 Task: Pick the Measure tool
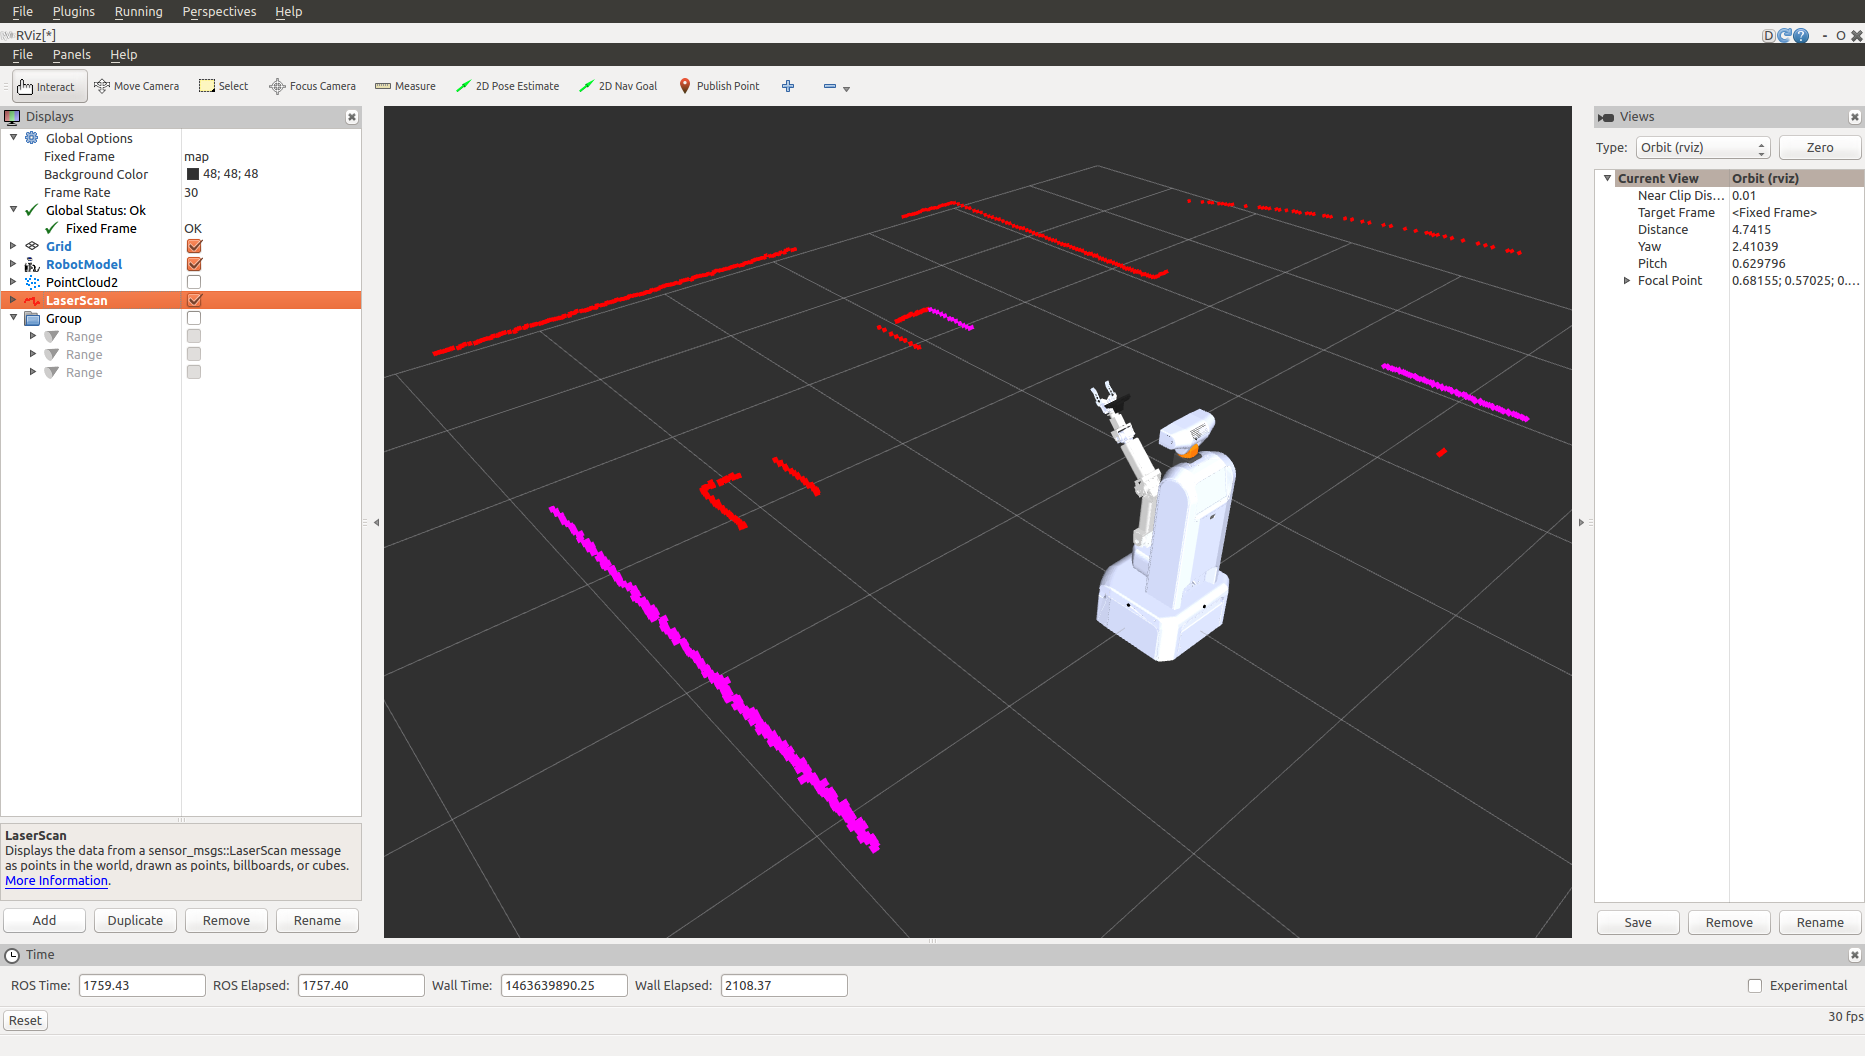(405, 87)
